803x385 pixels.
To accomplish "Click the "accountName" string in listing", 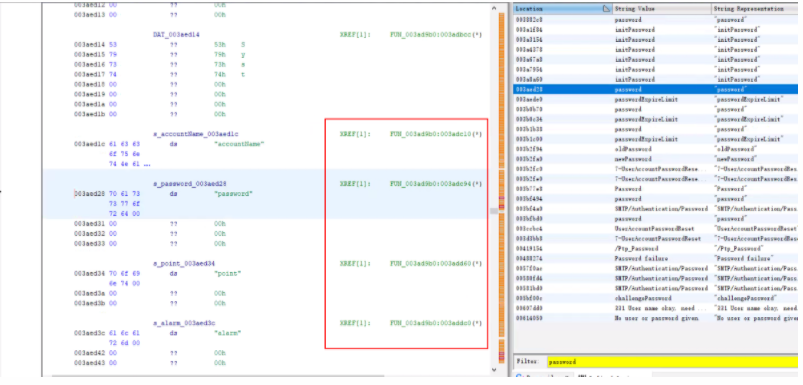I will click(x=239, y=144).
